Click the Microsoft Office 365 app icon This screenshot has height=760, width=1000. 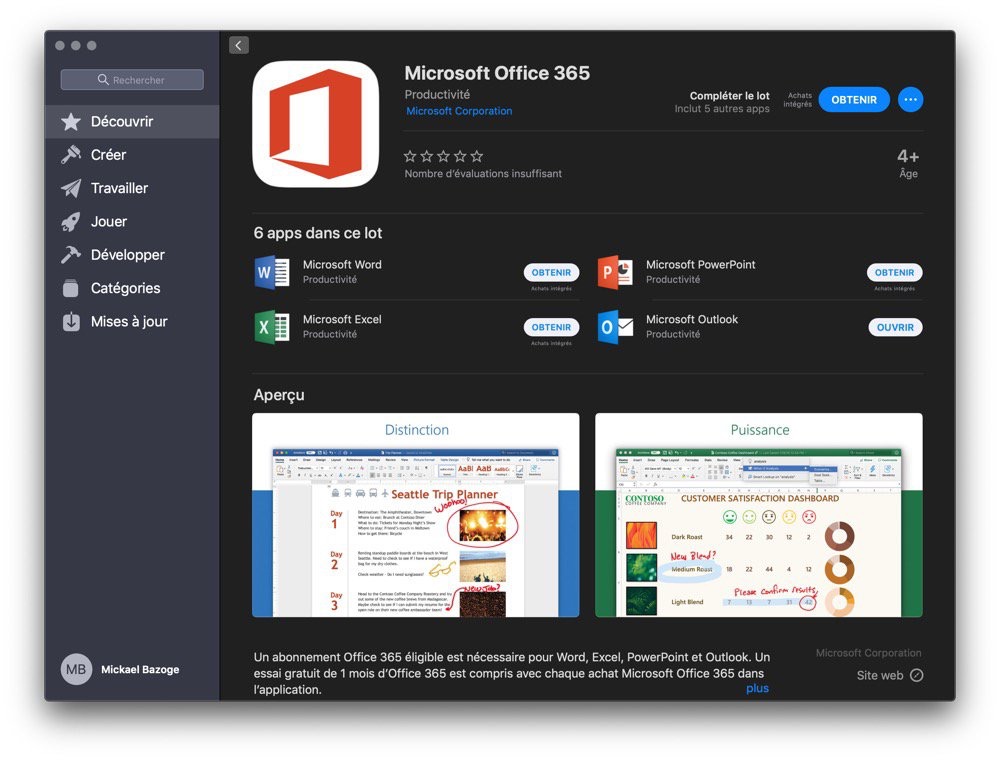pos(316,124)
